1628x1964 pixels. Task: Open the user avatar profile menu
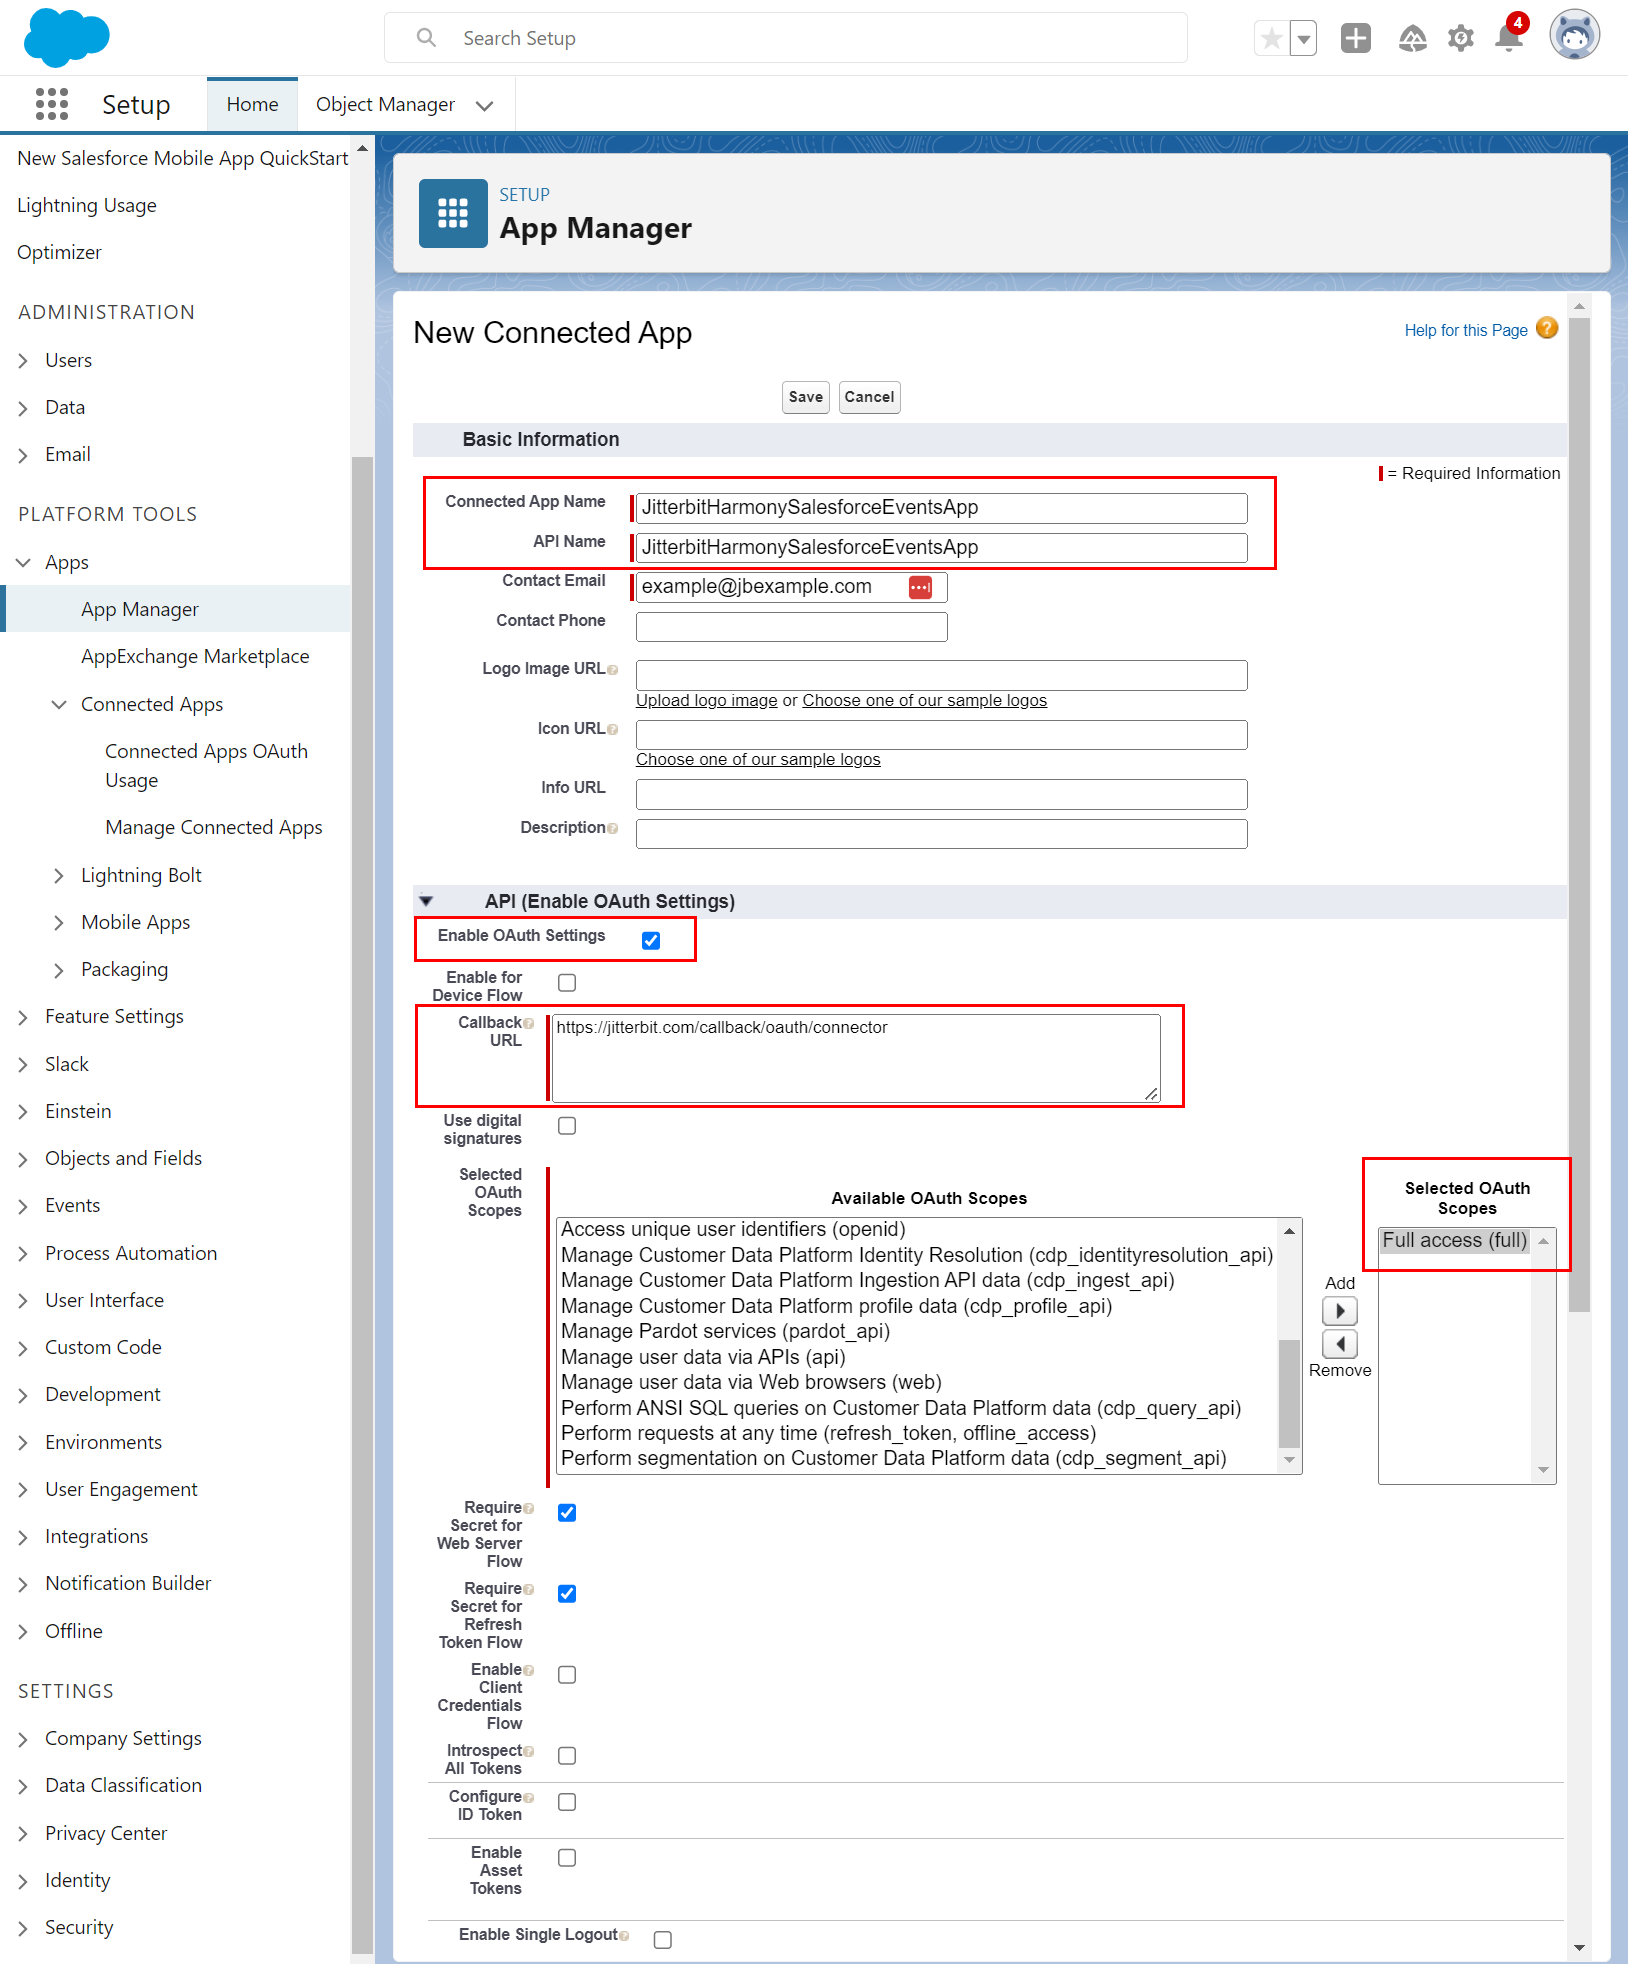1574,34
